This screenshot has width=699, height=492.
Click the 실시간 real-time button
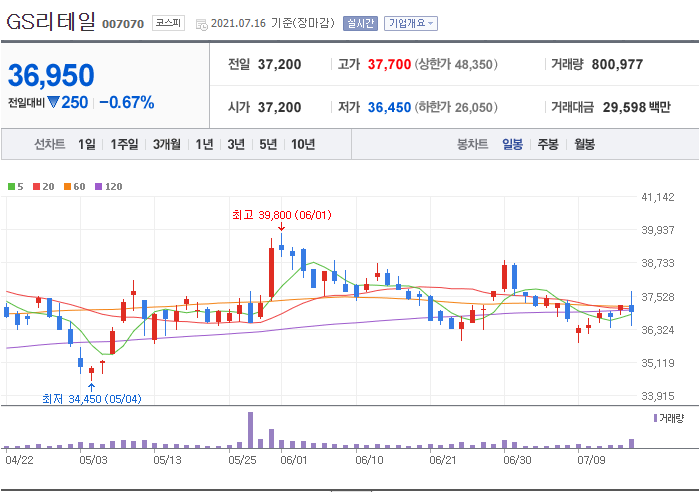coord(360,23)
